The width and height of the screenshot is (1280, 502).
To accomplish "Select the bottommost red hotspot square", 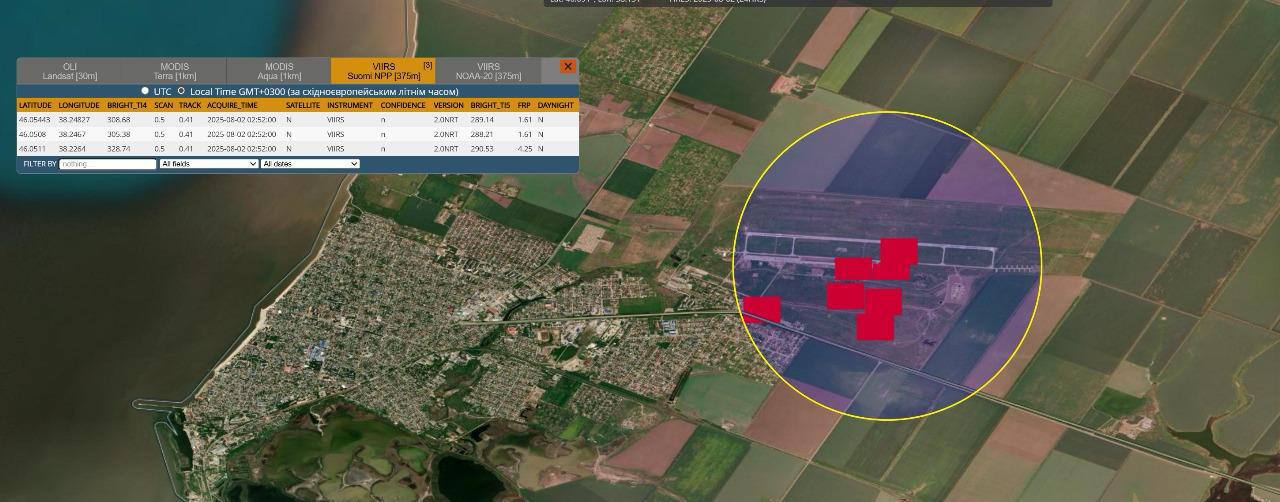I will 875,327.
